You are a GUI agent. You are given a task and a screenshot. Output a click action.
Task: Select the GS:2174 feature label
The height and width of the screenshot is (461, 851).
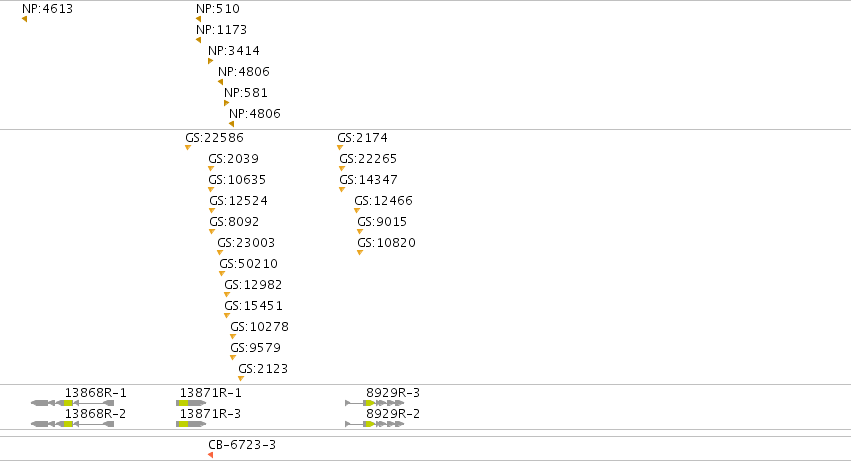click(363, 138)
